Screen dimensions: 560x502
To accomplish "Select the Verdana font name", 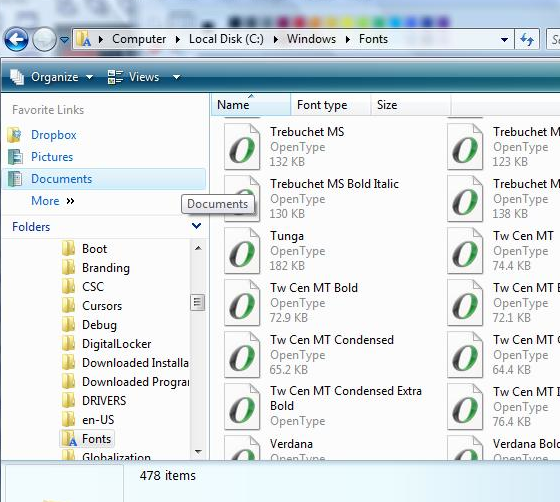I will tap(291, 444).
